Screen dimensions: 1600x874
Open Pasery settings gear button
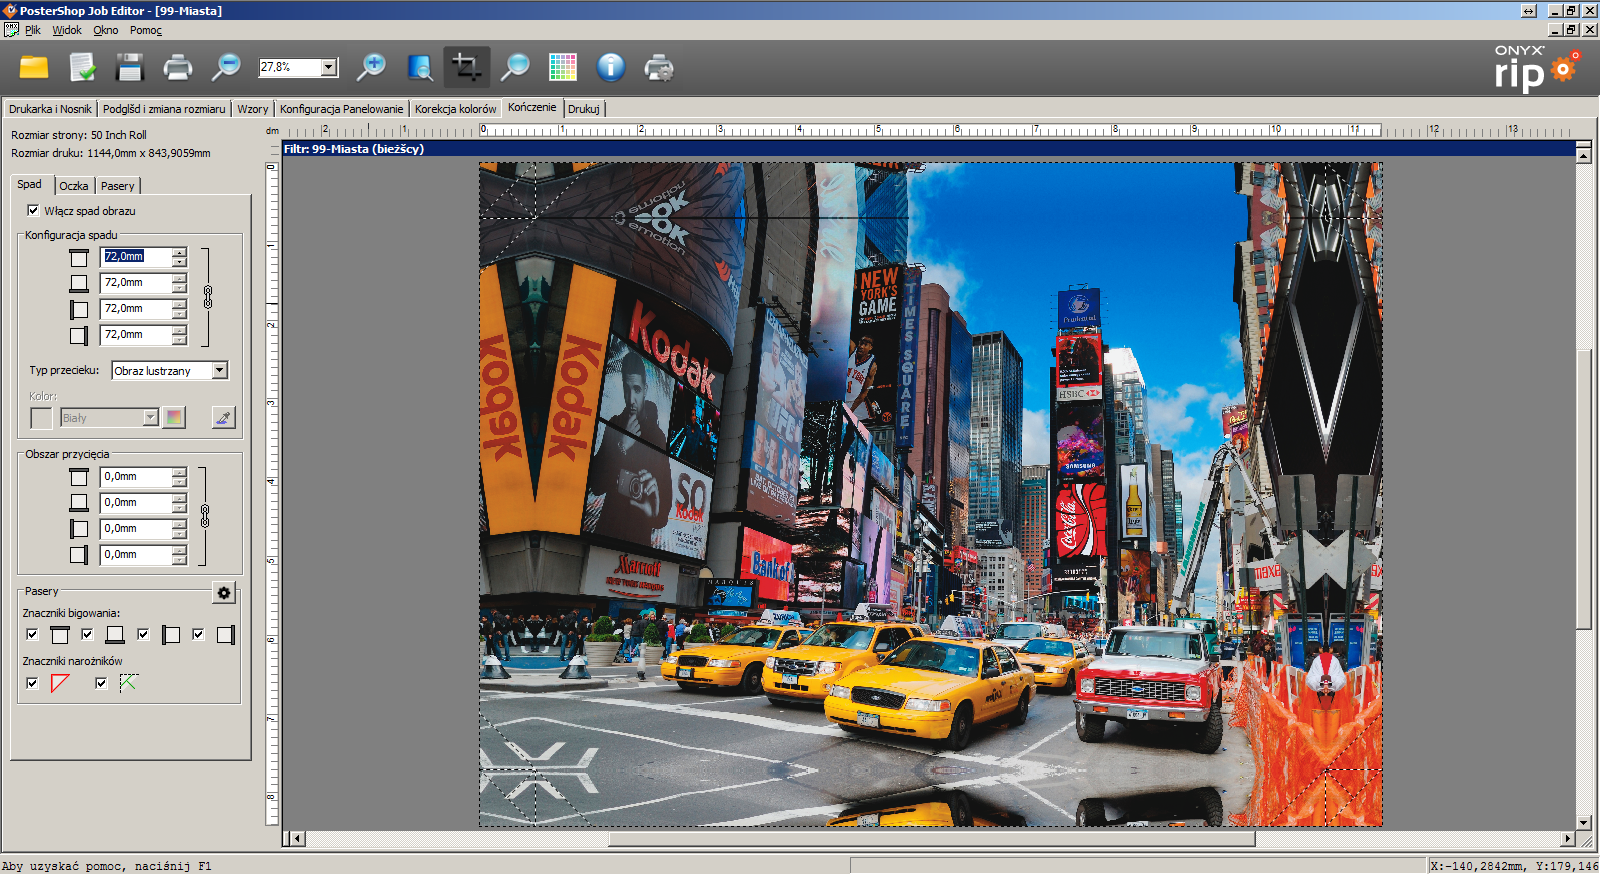224,593
